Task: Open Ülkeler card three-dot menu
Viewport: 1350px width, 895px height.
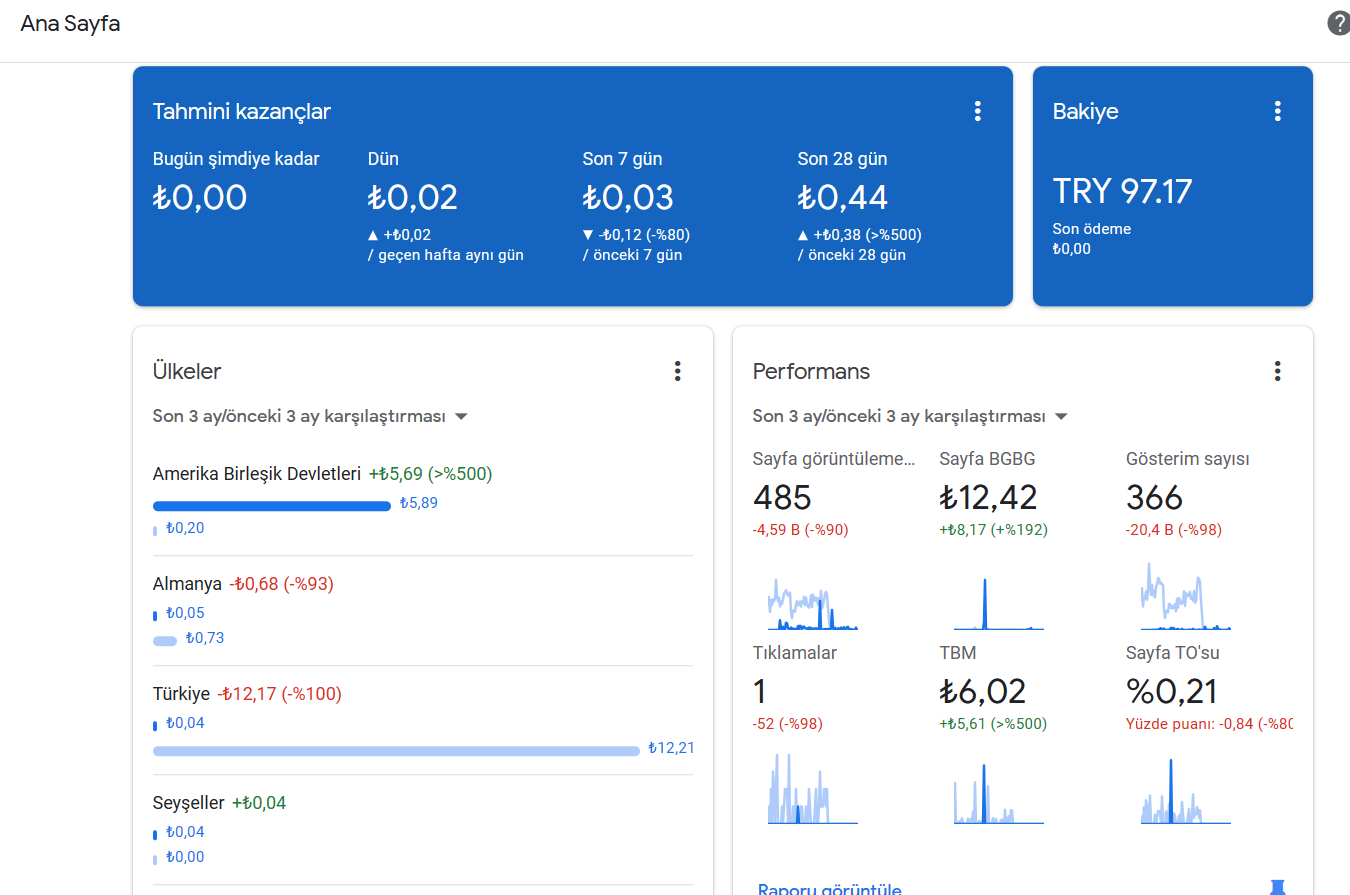Action: tap(677, 372)
